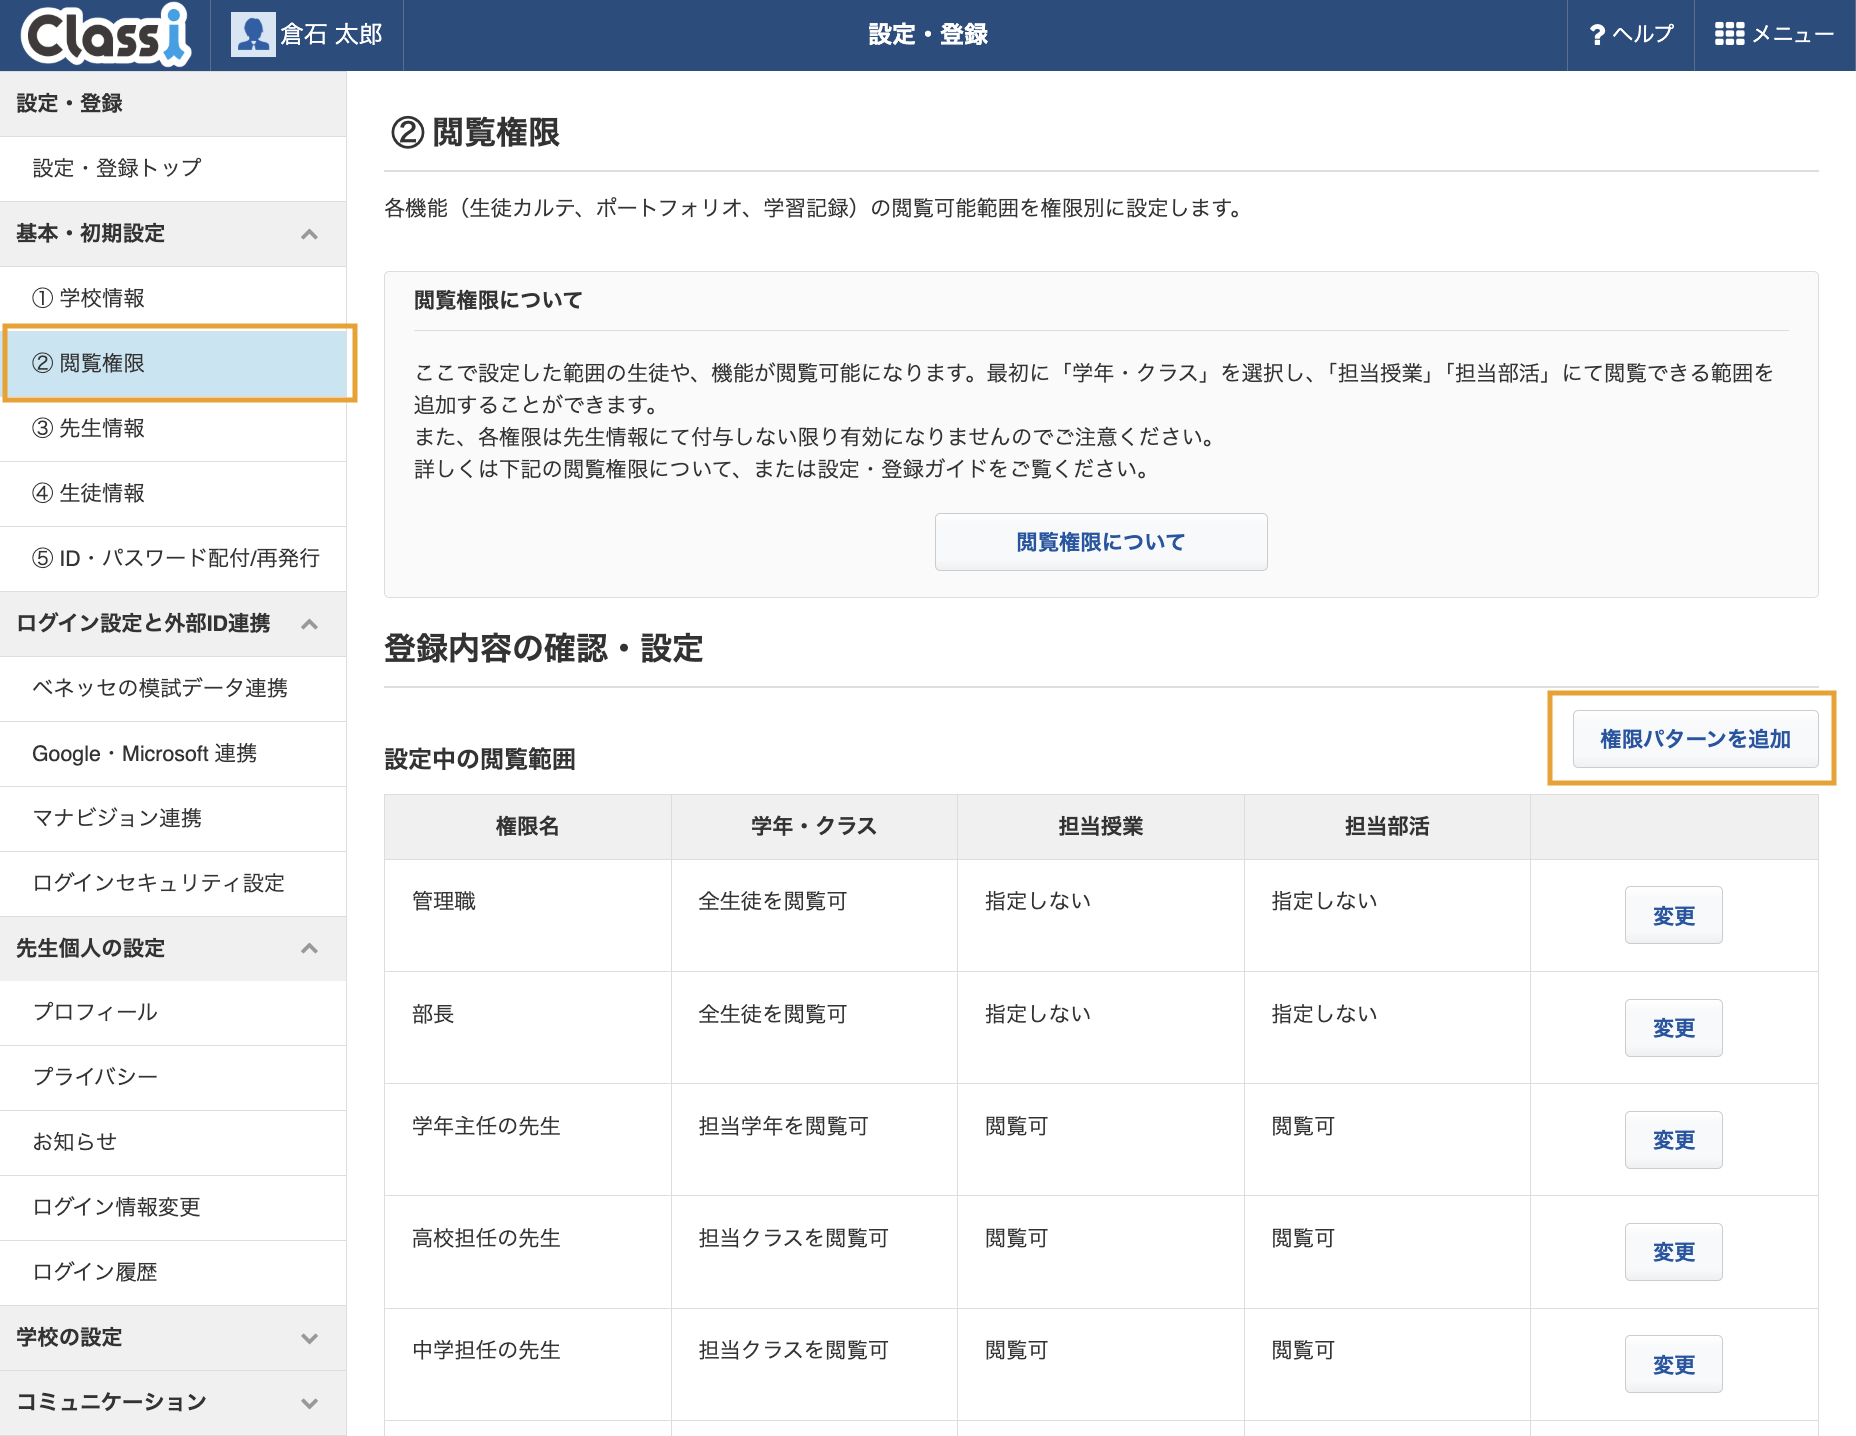Open ログイン履歴
This screenshot has width=1856, height=1436.
tap(173, 1273)
